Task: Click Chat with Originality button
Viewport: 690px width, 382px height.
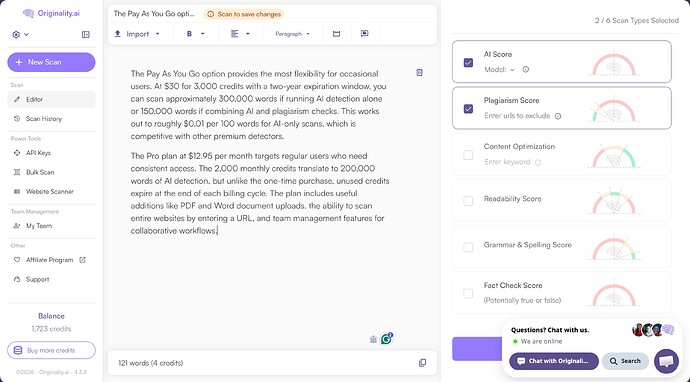Action: [554, 361]
